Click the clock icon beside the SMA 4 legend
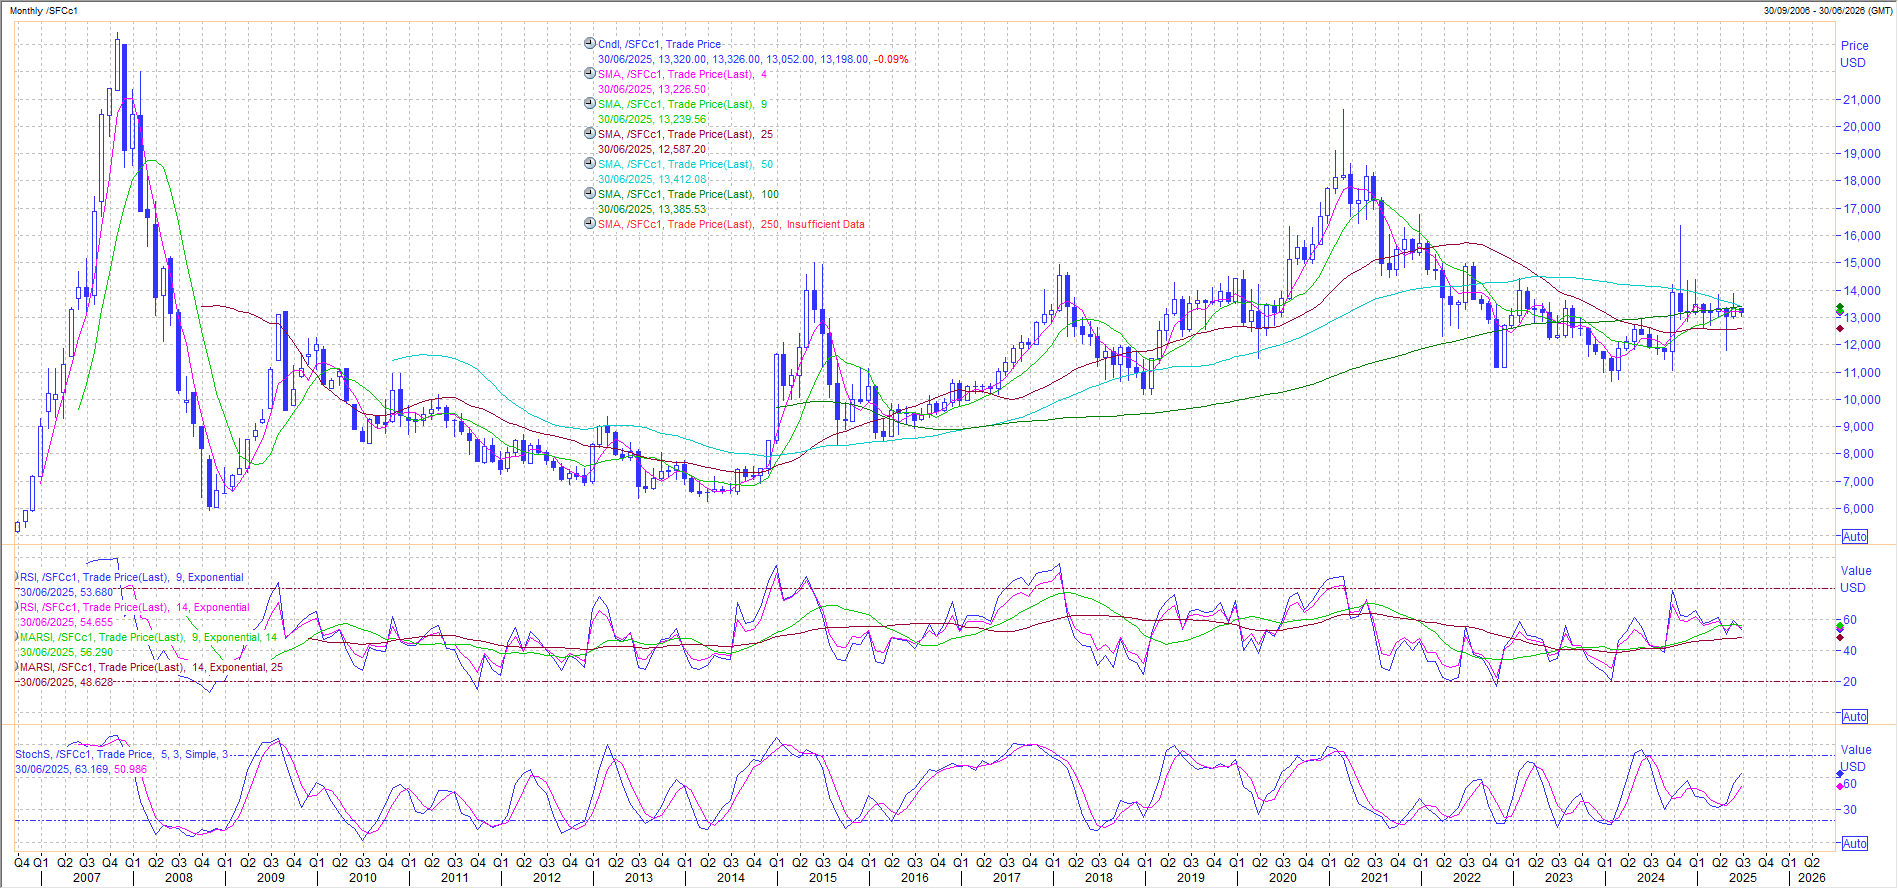 [590, 73]
